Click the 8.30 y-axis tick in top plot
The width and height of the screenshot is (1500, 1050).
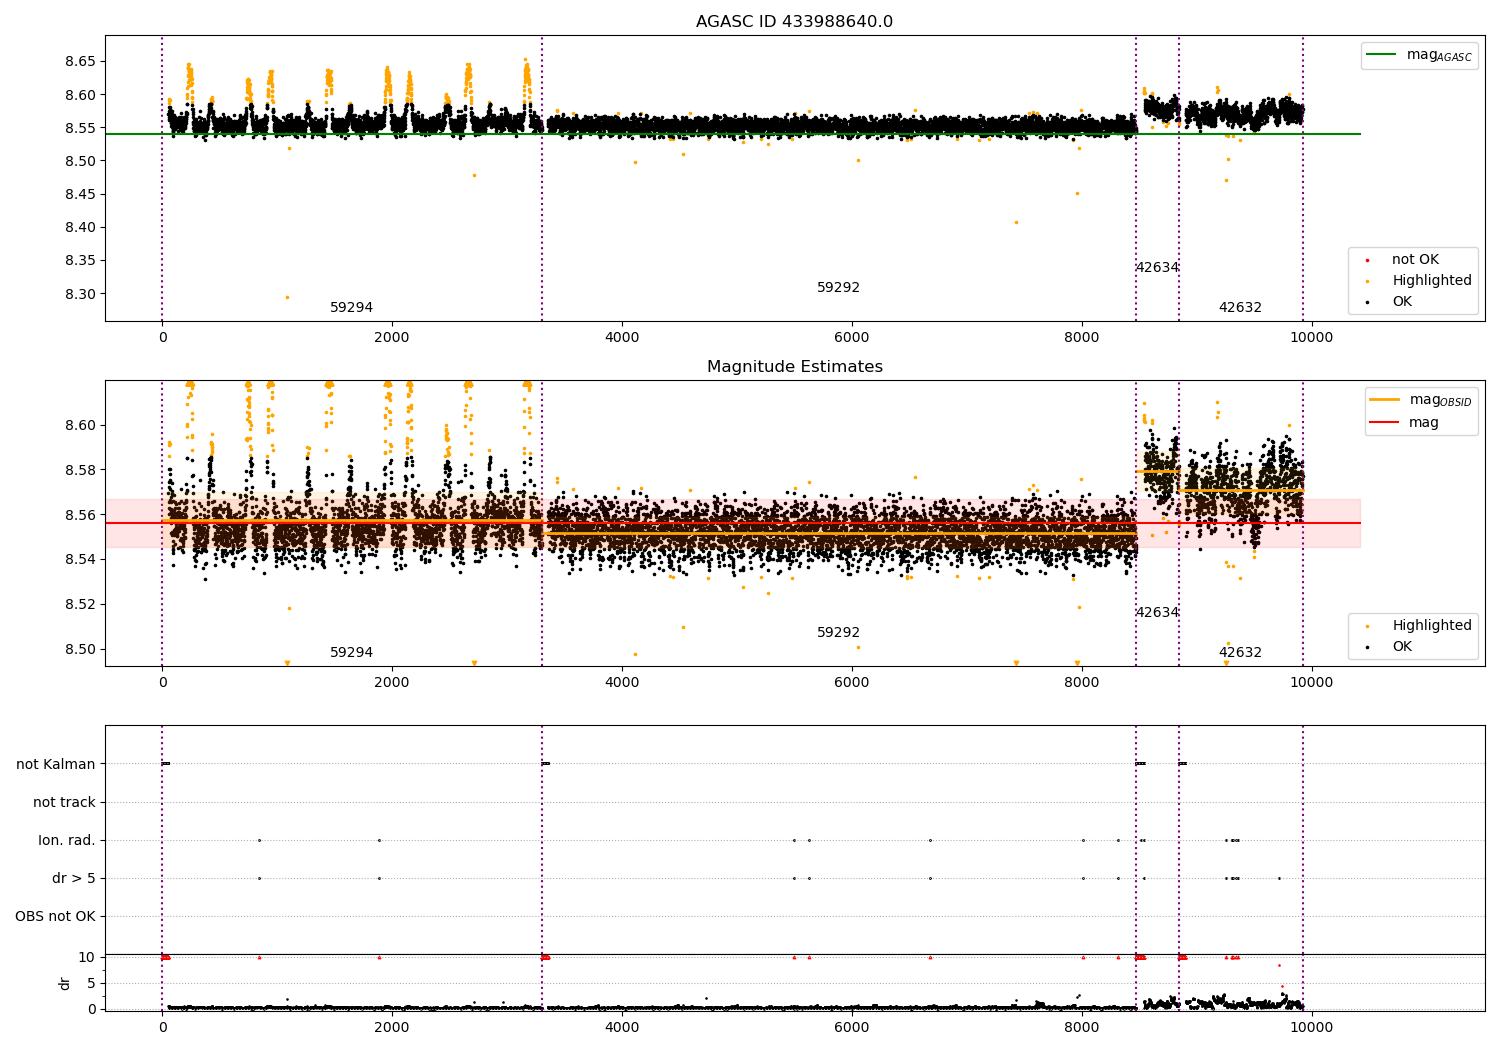pos(80,294)
